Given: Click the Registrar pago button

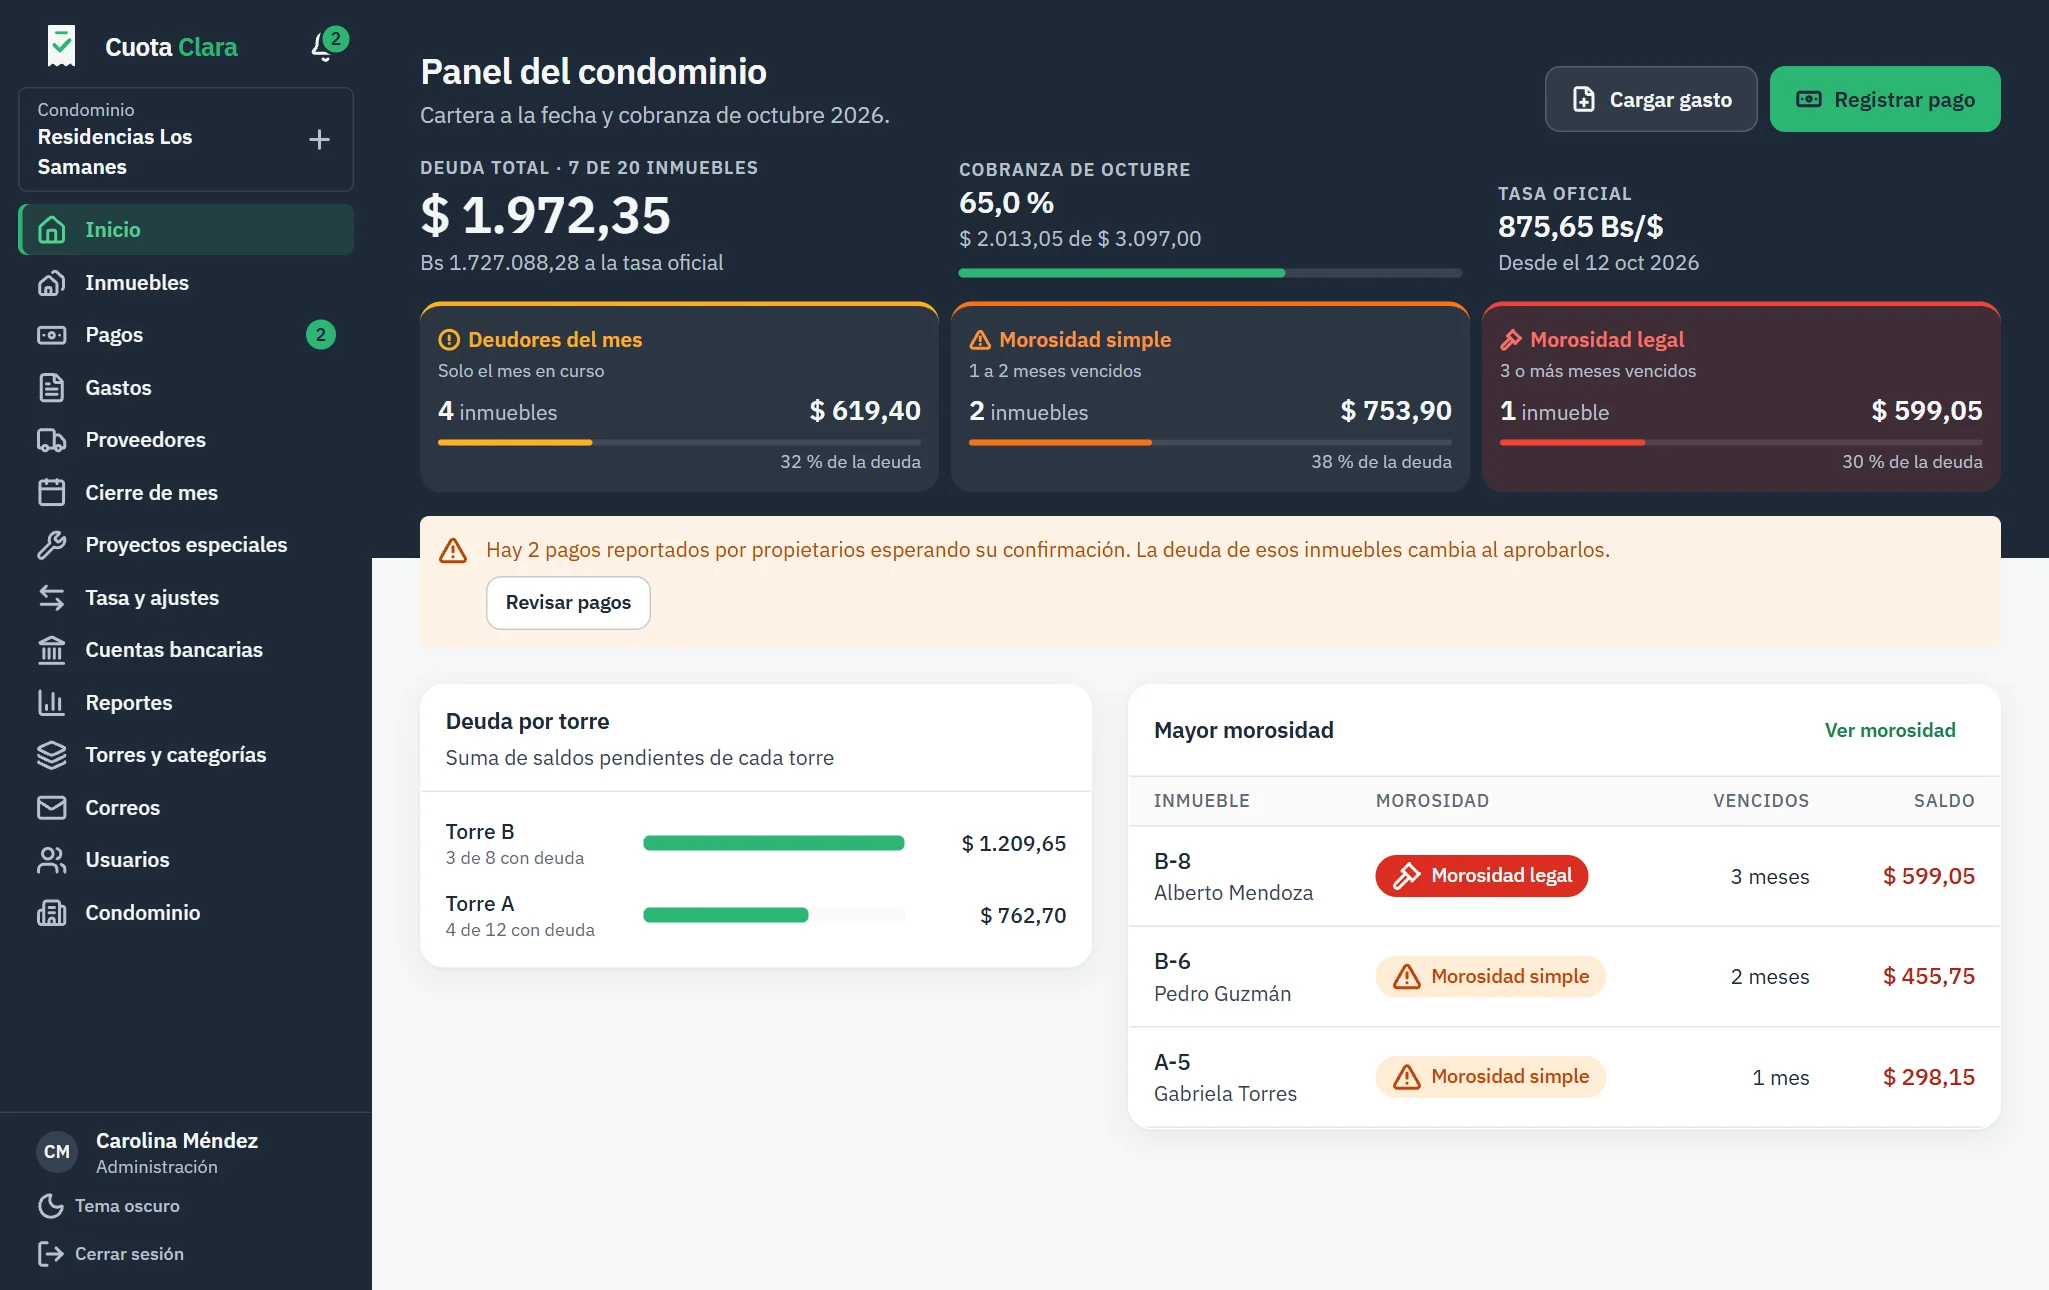Looking at the screenshot, I should 1885,99.
